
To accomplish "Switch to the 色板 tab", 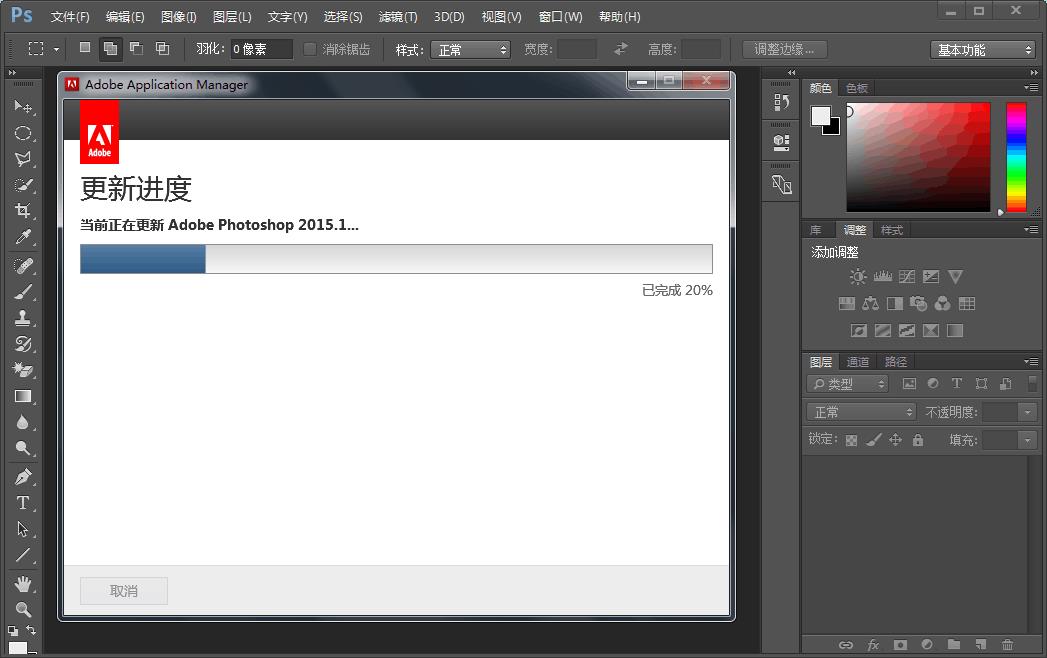I will 857,88.
